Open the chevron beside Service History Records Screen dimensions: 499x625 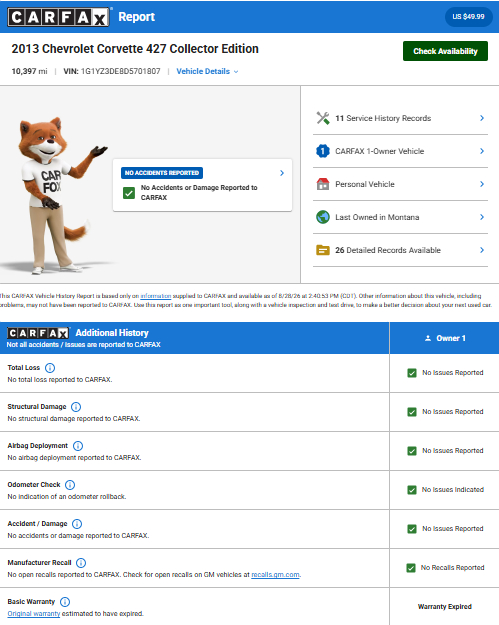482,118
